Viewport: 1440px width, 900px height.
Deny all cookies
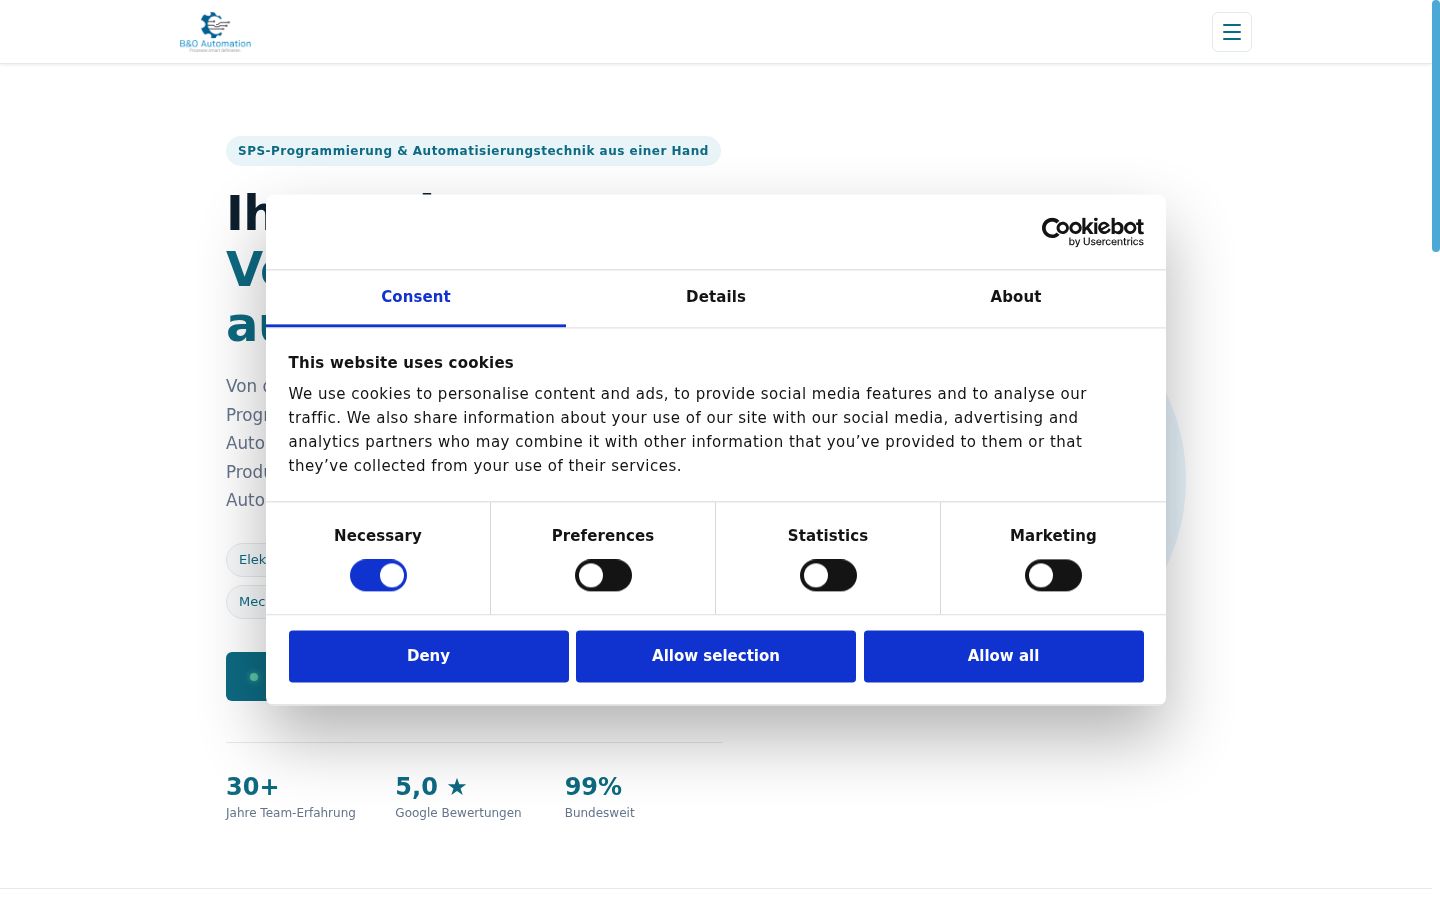click(428, 656)
